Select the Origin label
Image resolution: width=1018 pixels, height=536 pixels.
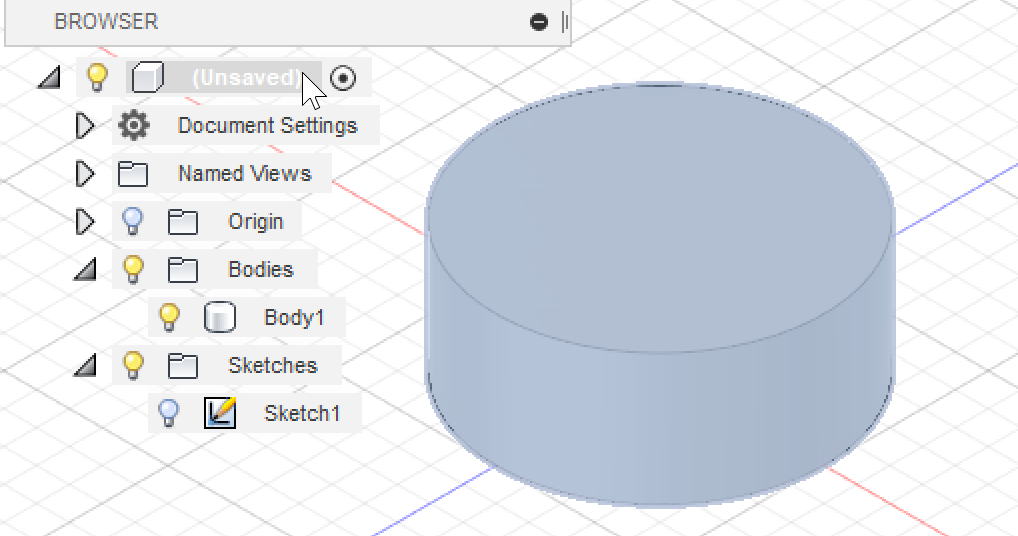256,222
